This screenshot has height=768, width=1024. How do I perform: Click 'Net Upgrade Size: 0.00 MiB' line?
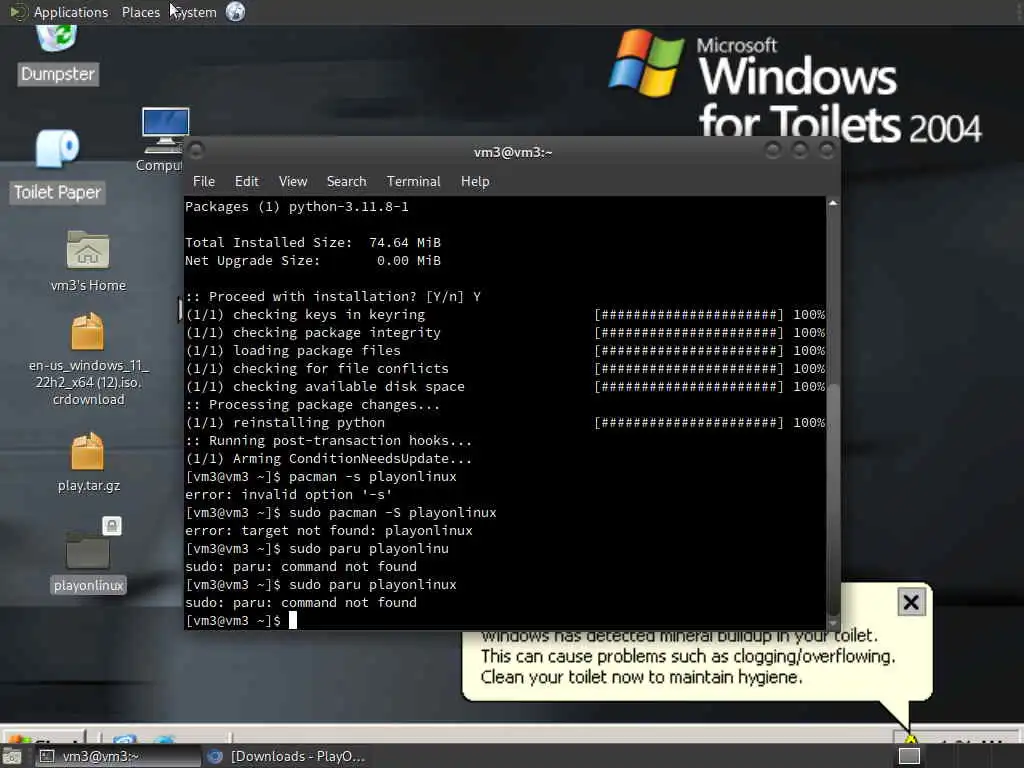pyautogui.click(x=313, y=261)
